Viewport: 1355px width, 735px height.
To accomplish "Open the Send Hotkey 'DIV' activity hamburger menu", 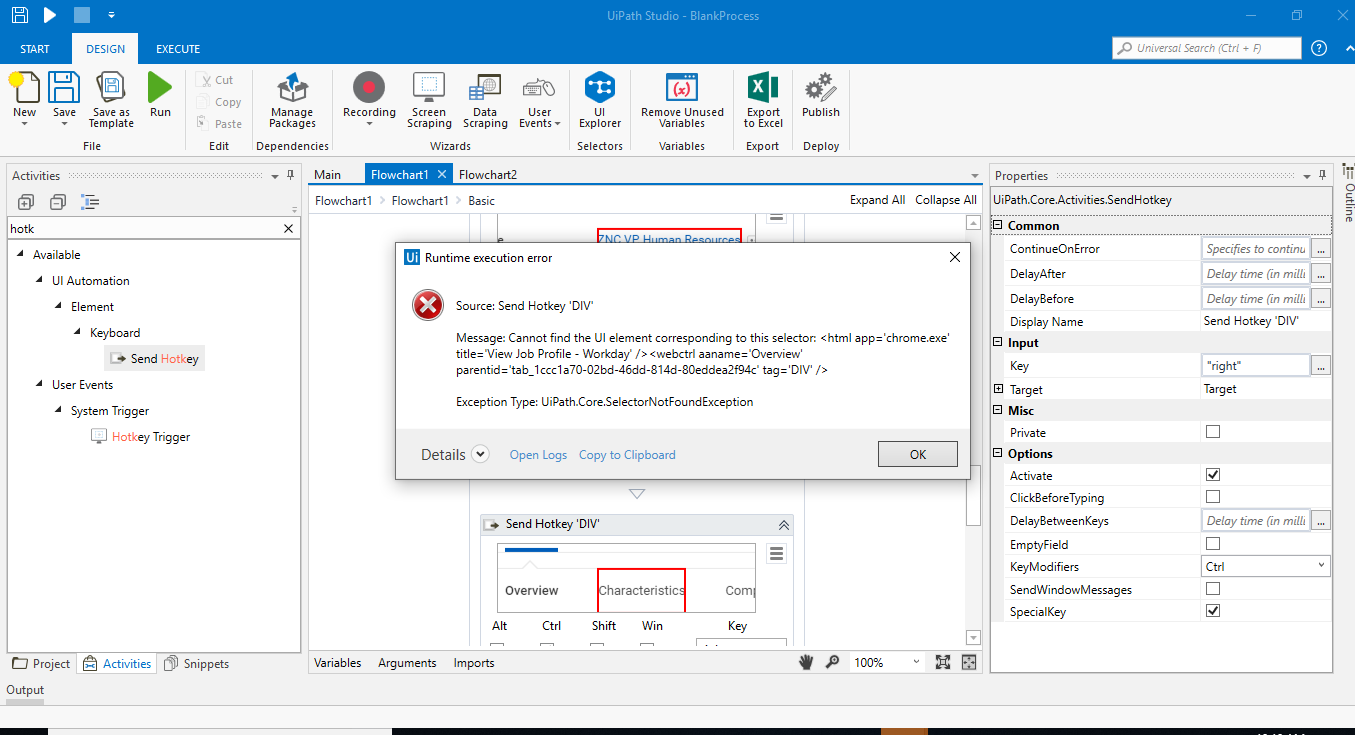I will [x=777, y=554].
